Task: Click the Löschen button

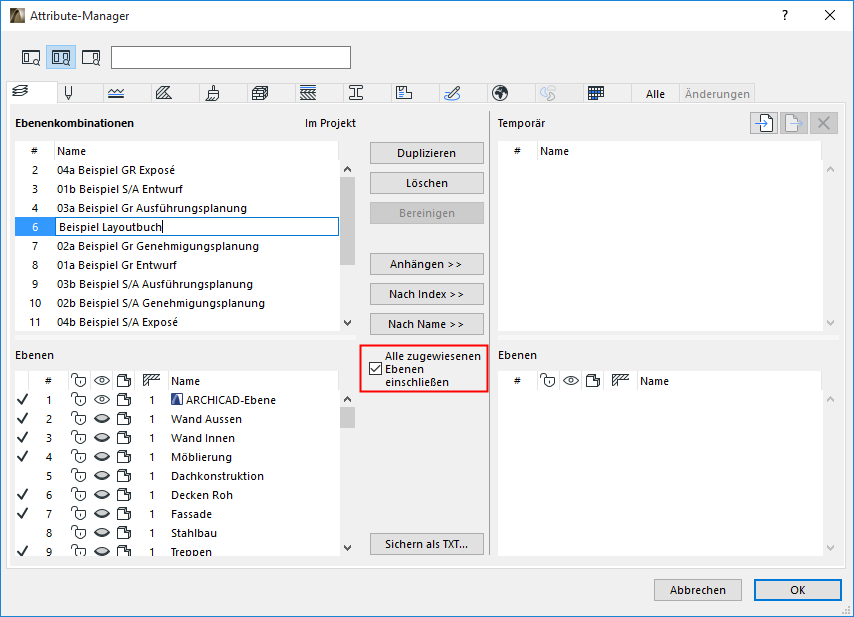Action: pos(426,183)
